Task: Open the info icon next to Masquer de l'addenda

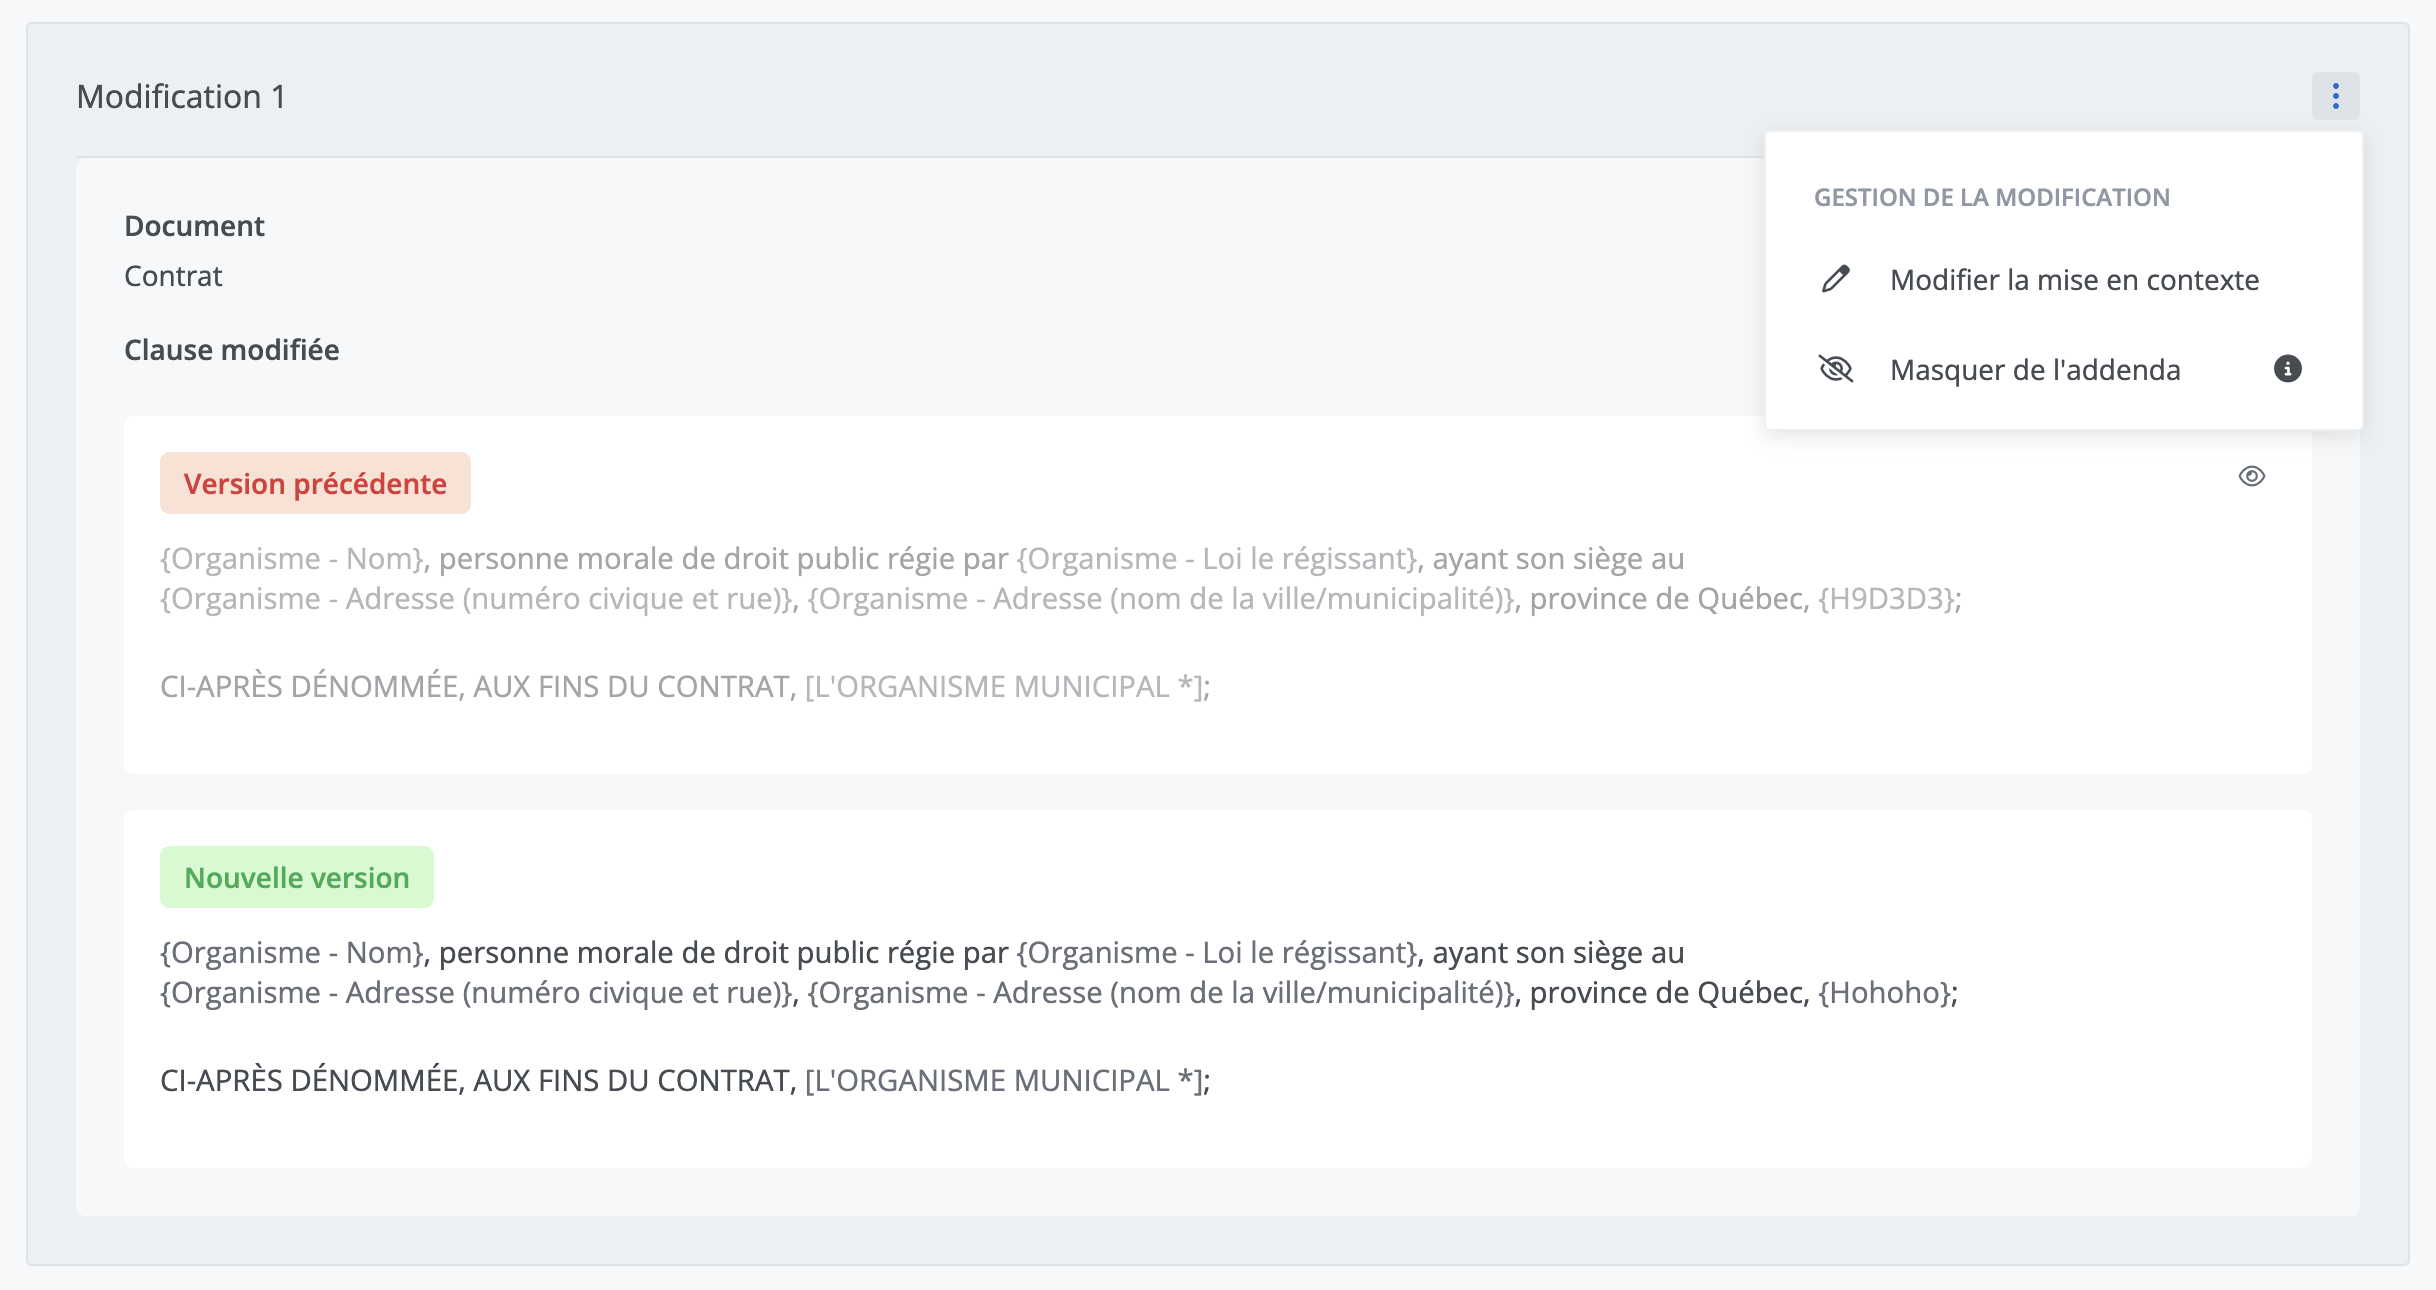Action: [2287, 369]
